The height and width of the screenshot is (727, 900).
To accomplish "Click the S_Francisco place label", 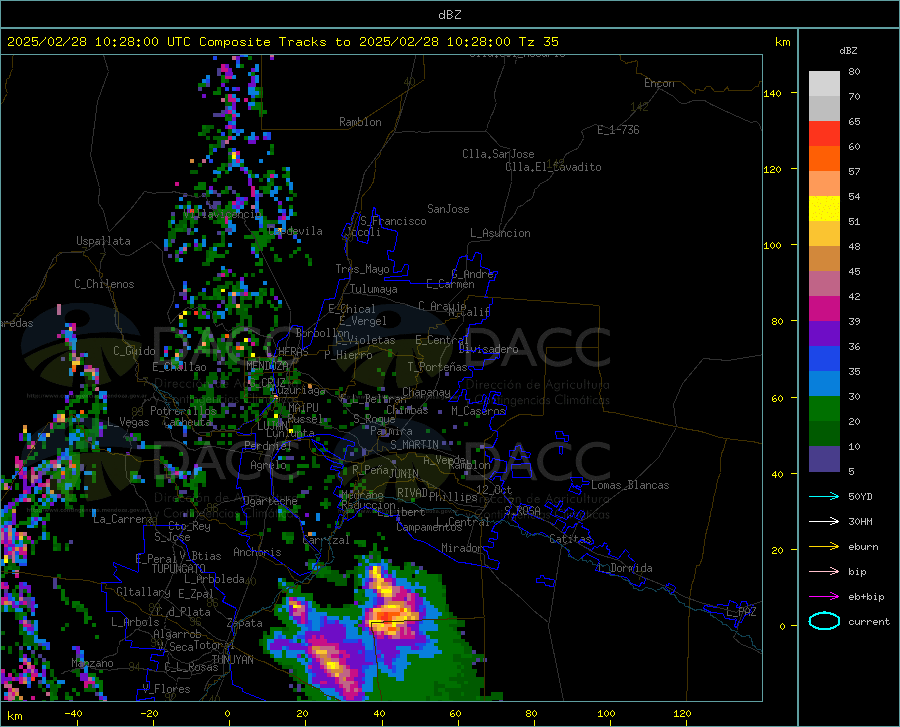I will [393, 221].
